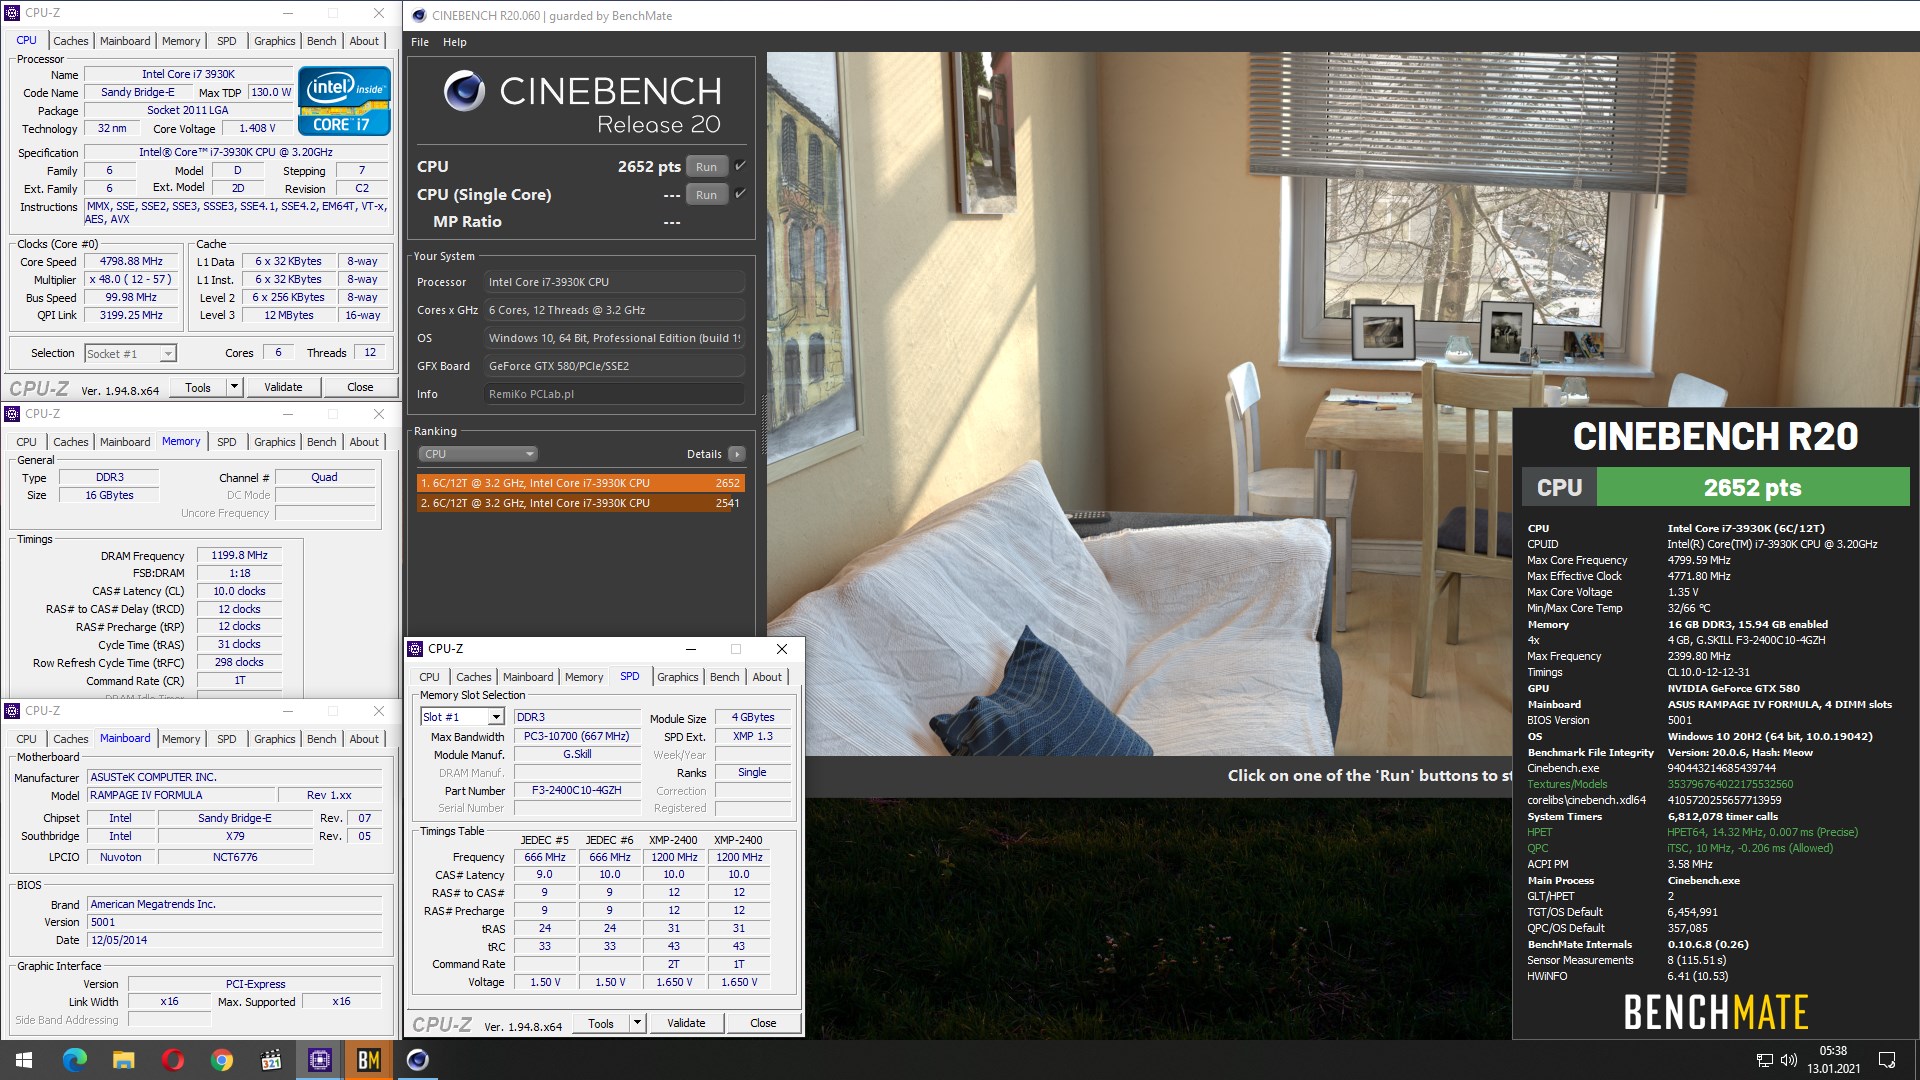Switch to Cinebench via its taskbar icon

click(x=418, y=1060)
